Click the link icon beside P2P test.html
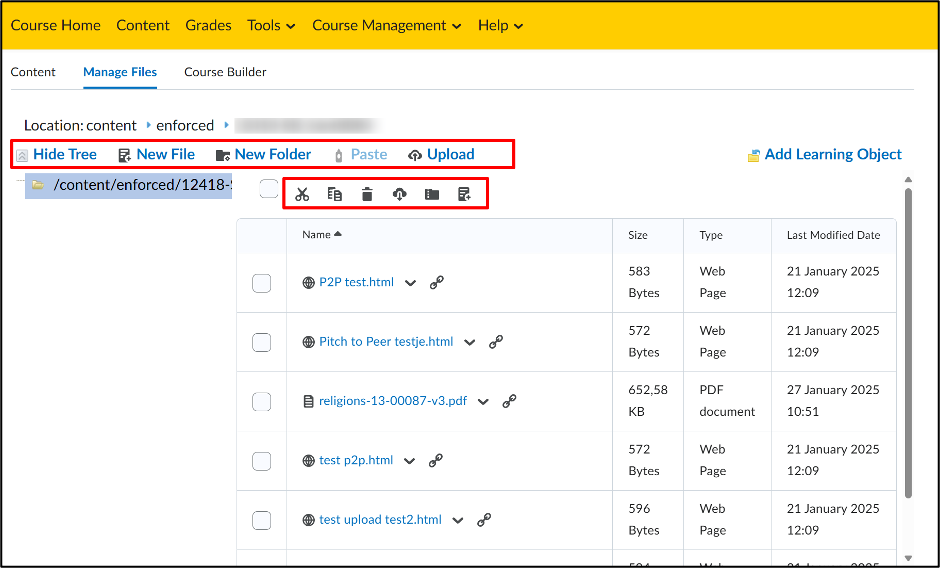The width and height of the screenshot is (940, 568). tap(436, 283)
